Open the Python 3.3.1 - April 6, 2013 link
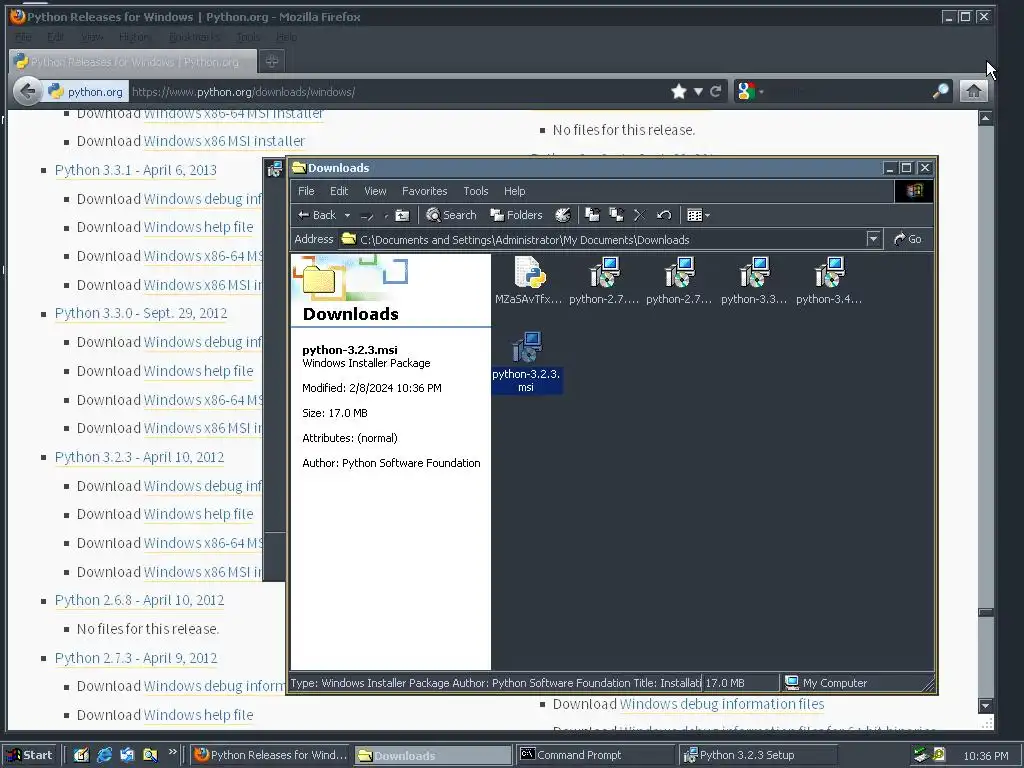This screenshot has height=768, width=1024. pos(135,170)
